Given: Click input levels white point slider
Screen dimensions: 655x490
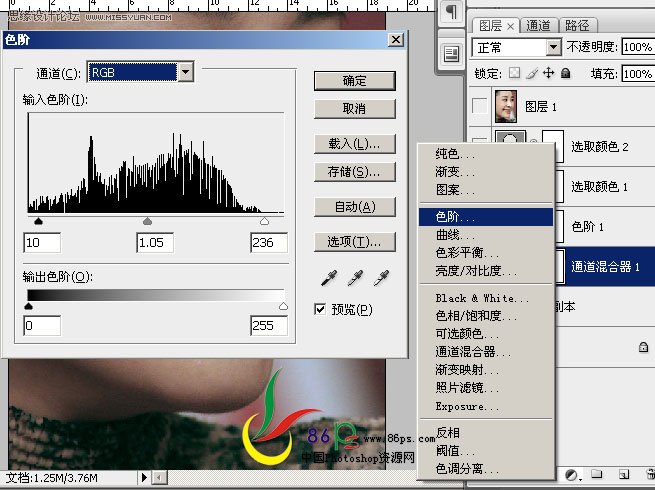Looking at the screenshot, I should pos(264,221).
